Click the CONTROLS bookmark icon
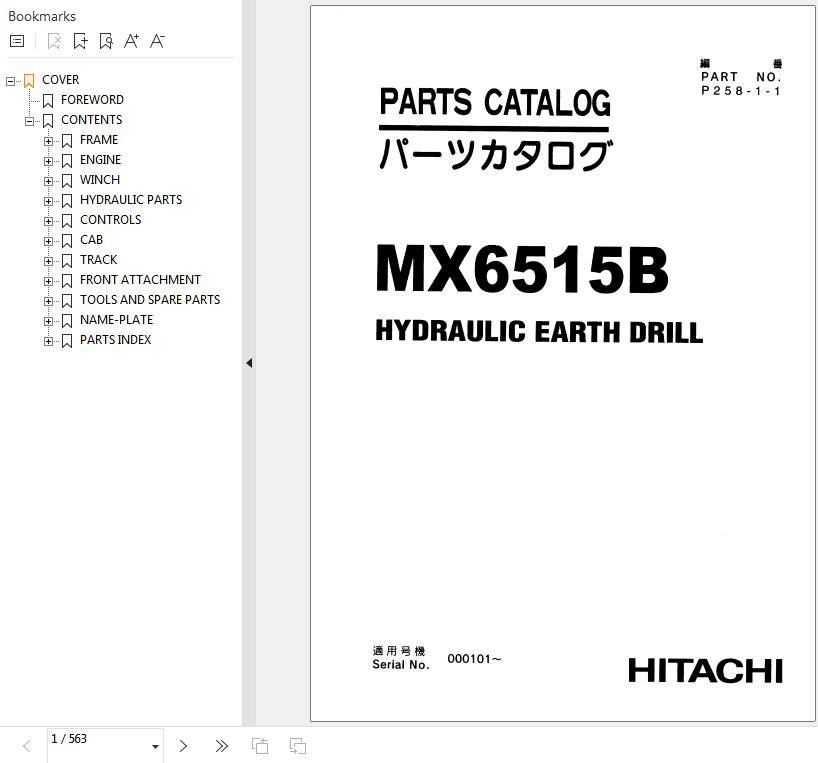Image resolution: width=818 pixels, height=763 pixels. click(x=67, y=221)
